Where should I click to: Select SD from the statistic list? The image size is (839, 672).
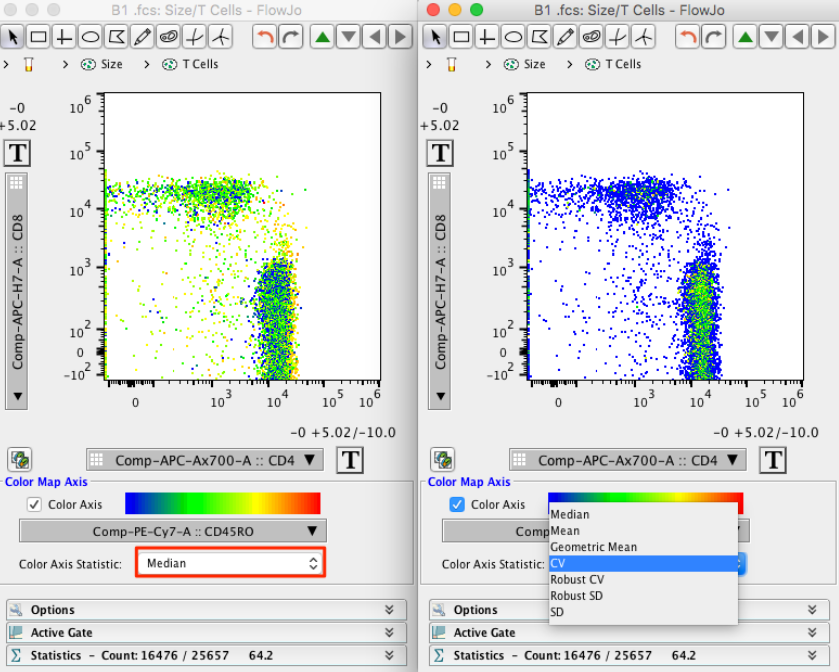644,612
